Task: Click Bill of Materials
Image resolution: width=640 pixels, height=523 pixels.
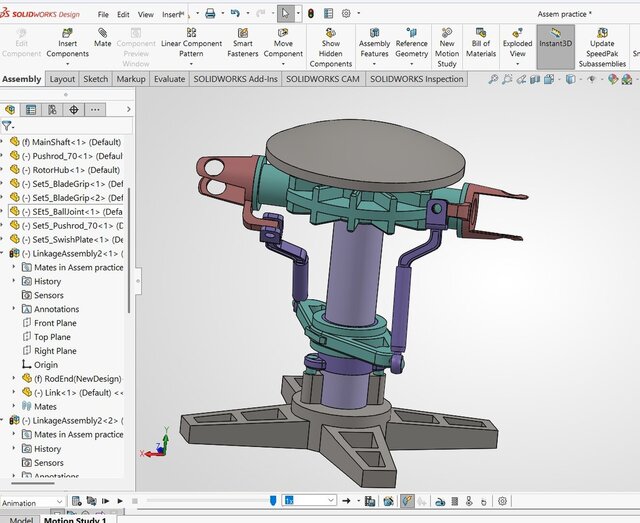Action: point(481,43)
